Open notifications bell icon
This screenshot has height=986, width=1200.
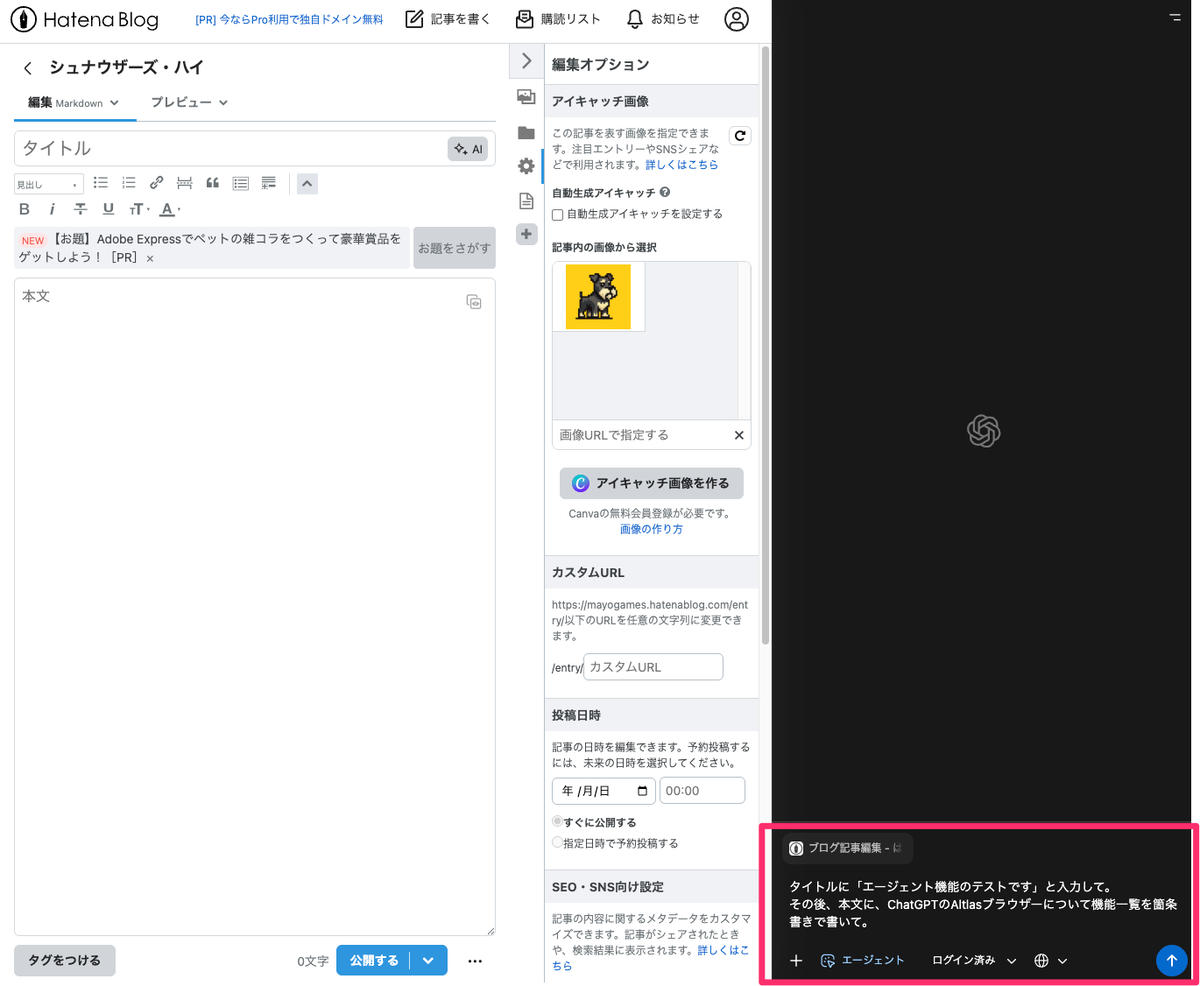635,19
